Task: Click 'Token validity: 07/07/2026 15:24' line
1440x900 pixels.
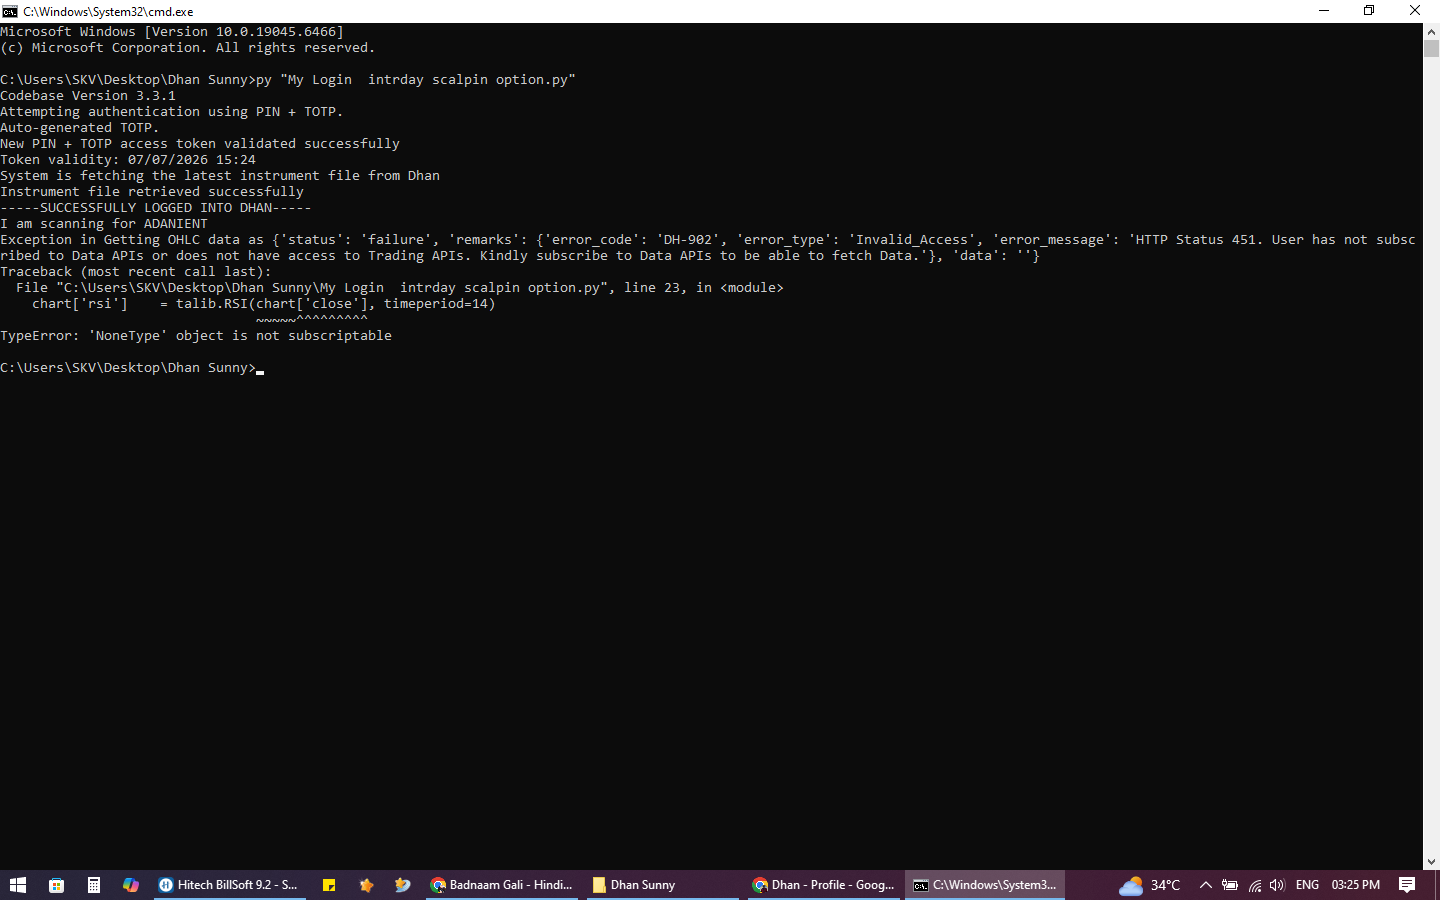Action: coord(128,160)
